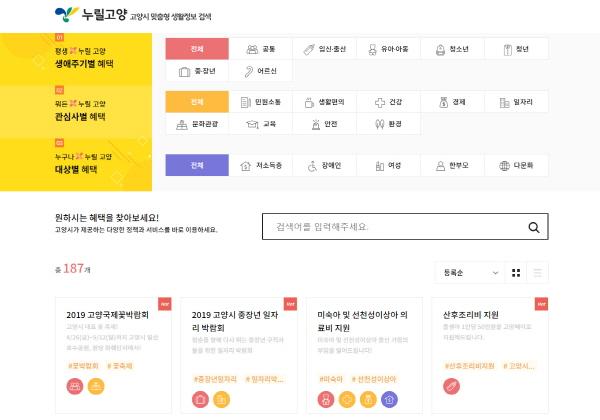Click the purple 전체 target button
The width and height of the screenshot is (600, 420).
pyautogui.click(x=196, y=165)
